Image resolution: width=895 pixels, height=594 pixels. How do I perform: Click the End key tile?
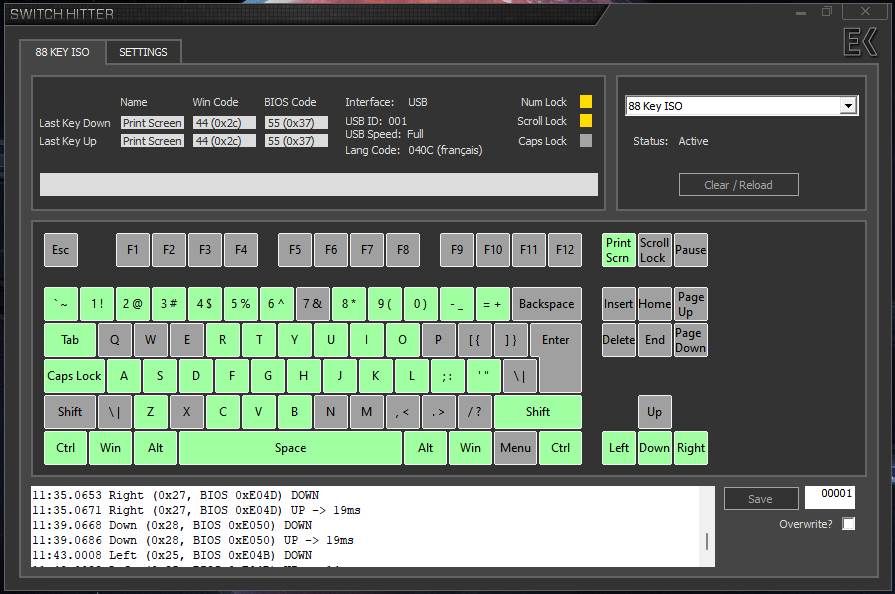(654, 340)
